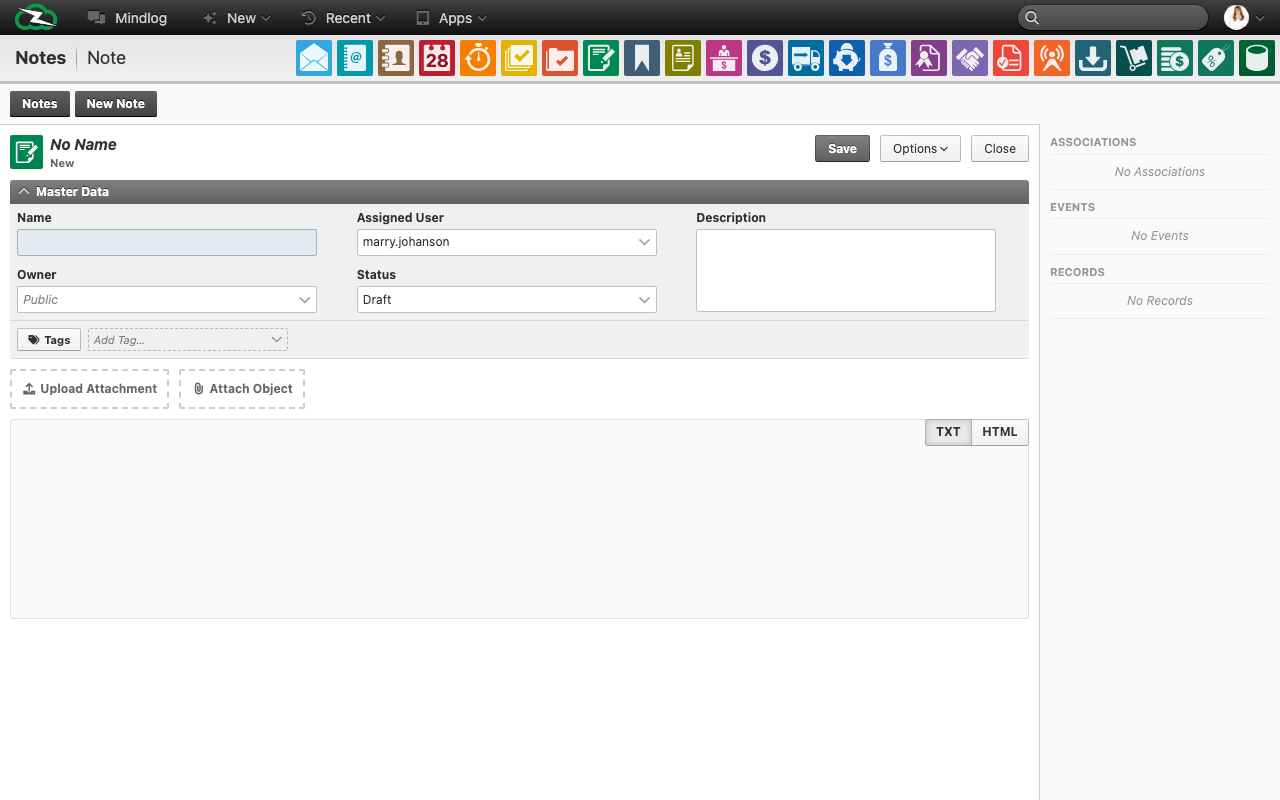Open the blue piggy bank icon
Screen dimensions: 1280x800
pos(847,58)
